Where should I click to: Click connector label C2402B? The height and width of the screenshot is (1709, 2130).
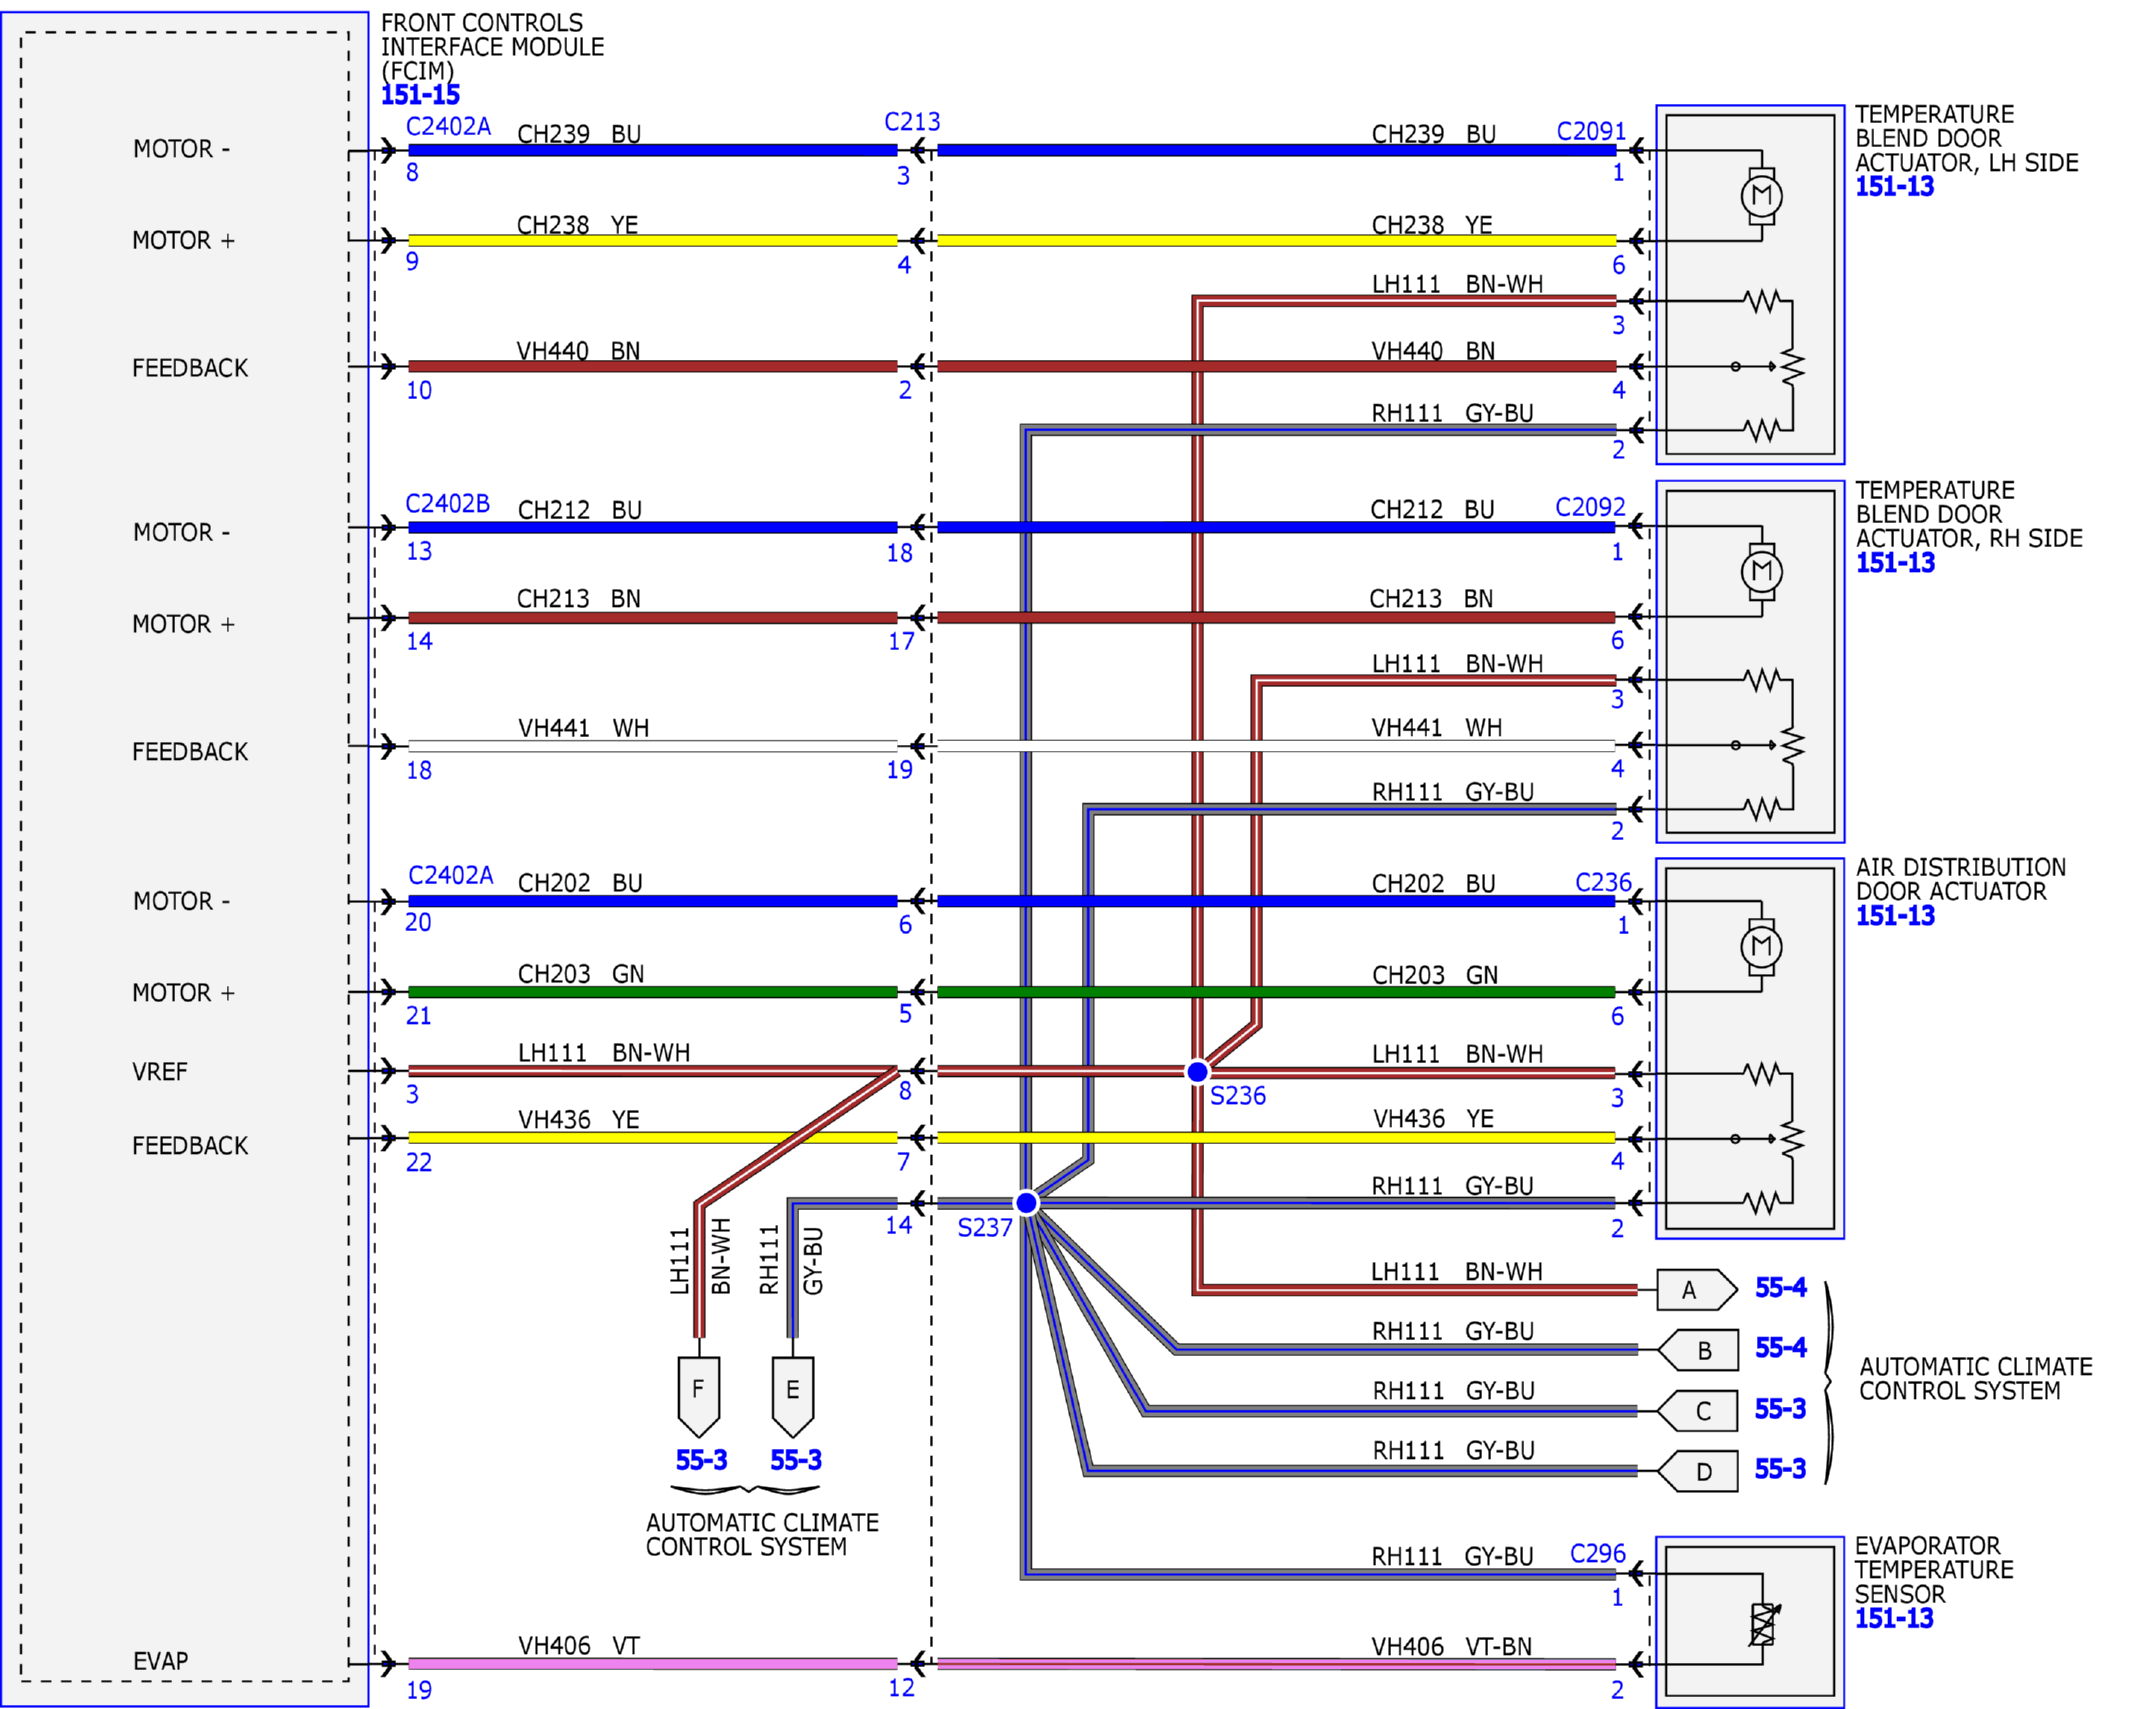447,503
